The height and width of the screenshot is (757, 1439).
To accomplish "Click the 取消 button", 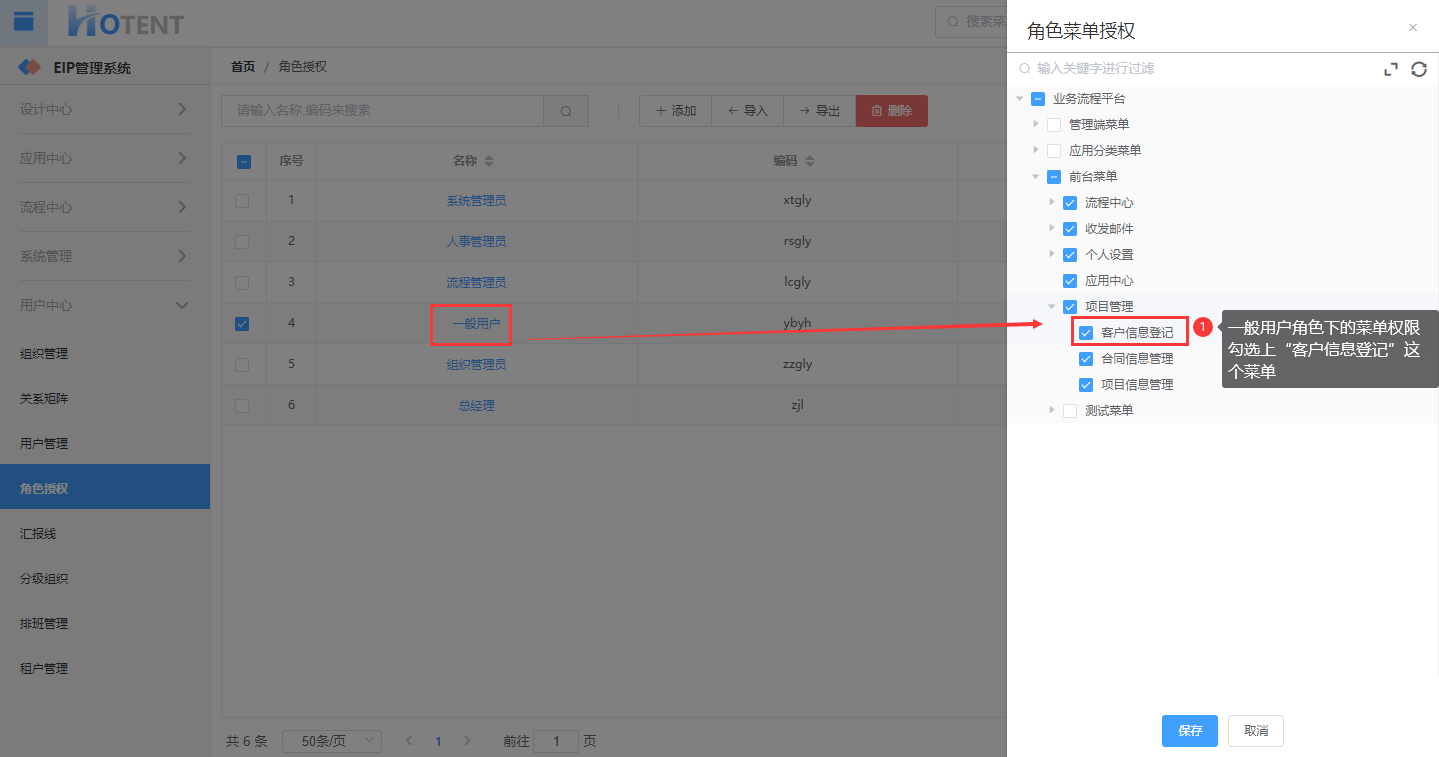I will coord(1255,731).
